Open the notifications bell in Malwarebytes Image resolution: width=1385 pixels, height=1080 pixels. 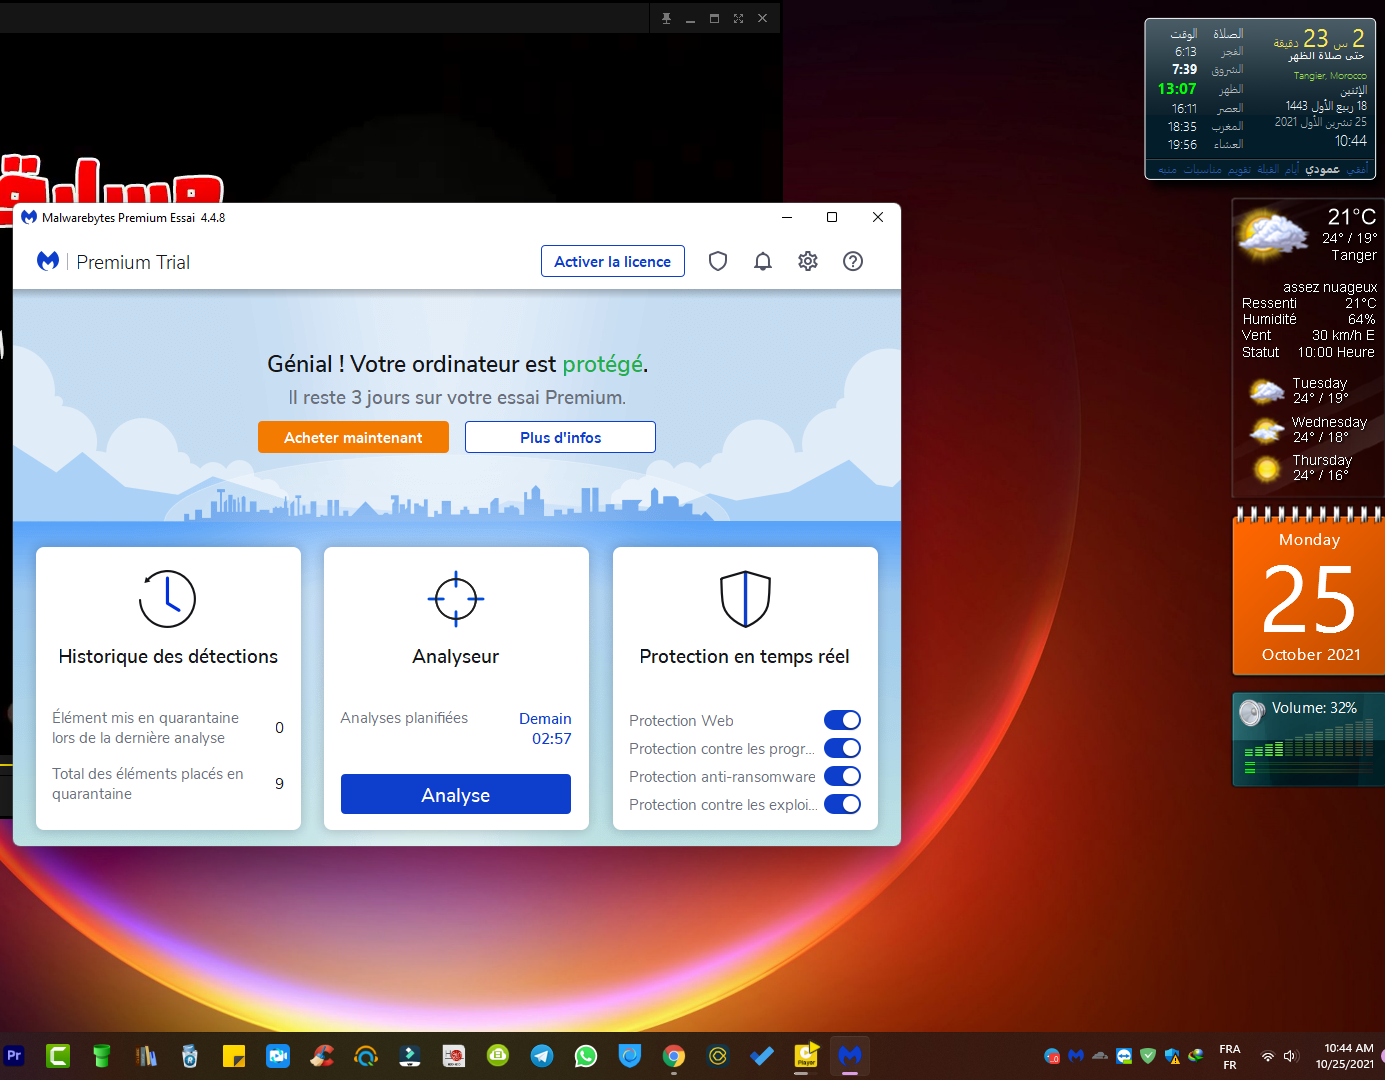763,261
